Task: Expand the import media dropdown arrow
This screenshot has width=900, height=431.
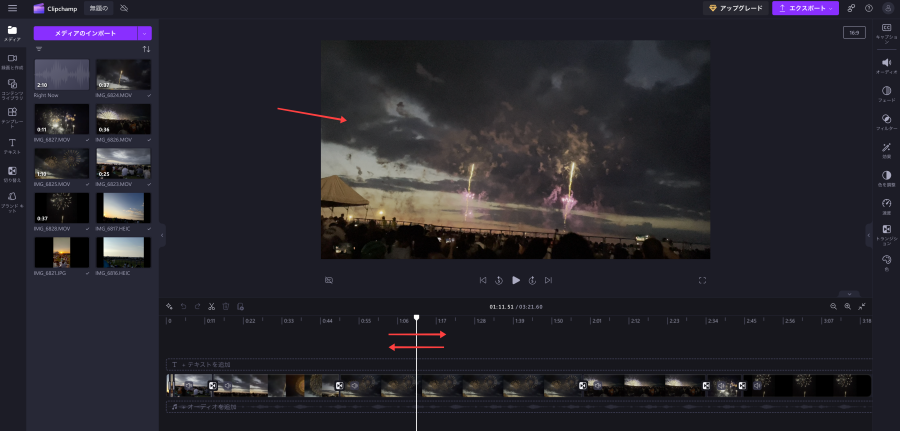Action: [146, 33]
